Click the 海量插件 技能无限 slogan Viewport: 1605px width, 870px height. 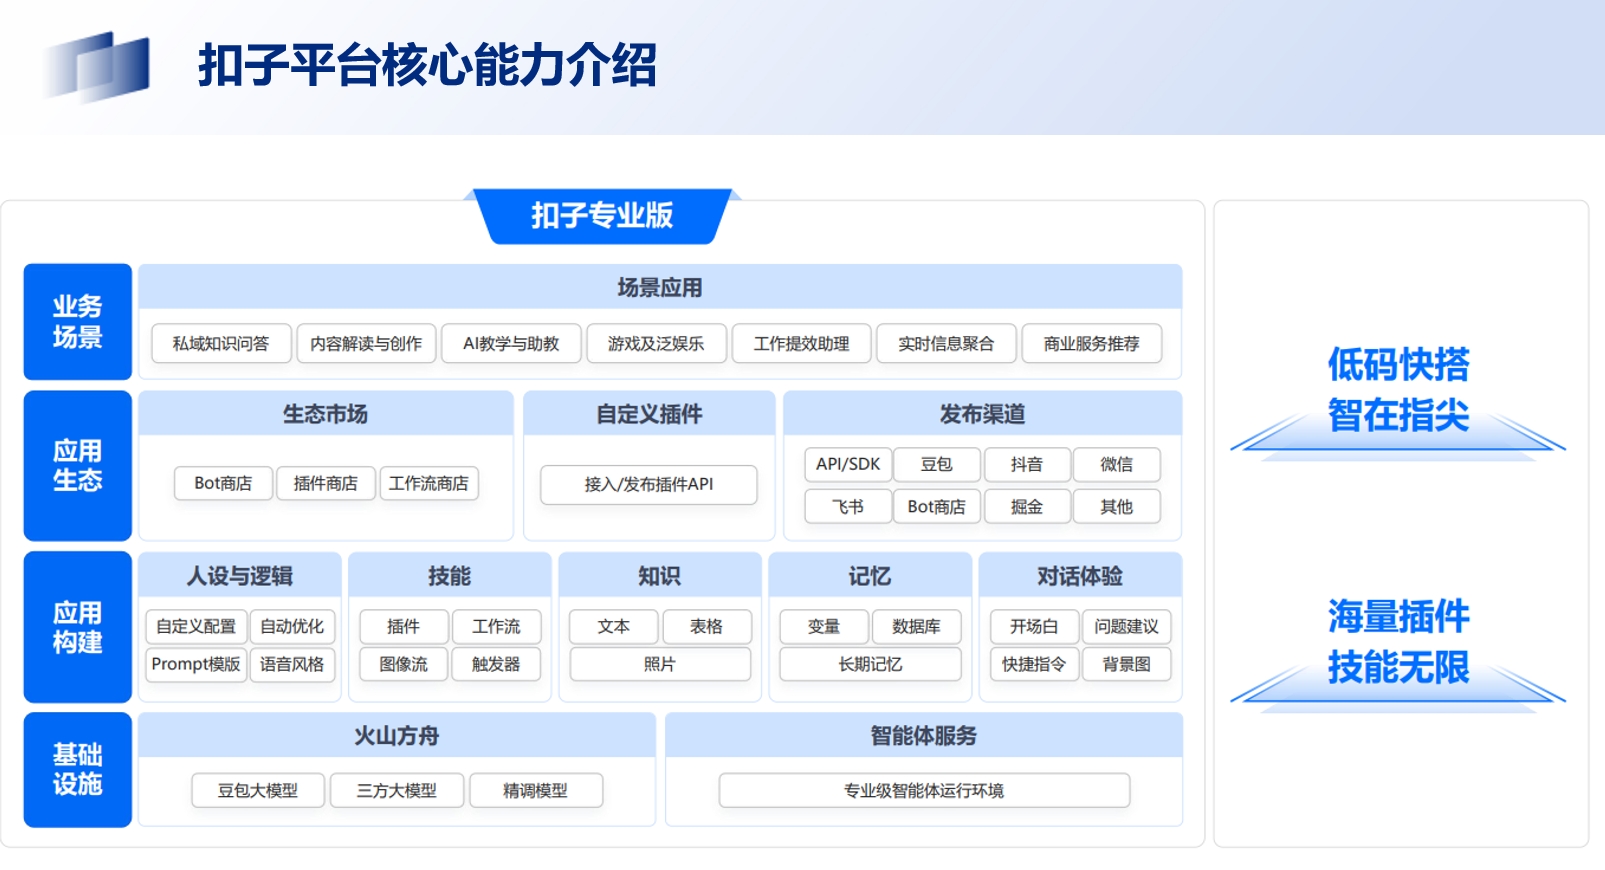click(1399, 641)
